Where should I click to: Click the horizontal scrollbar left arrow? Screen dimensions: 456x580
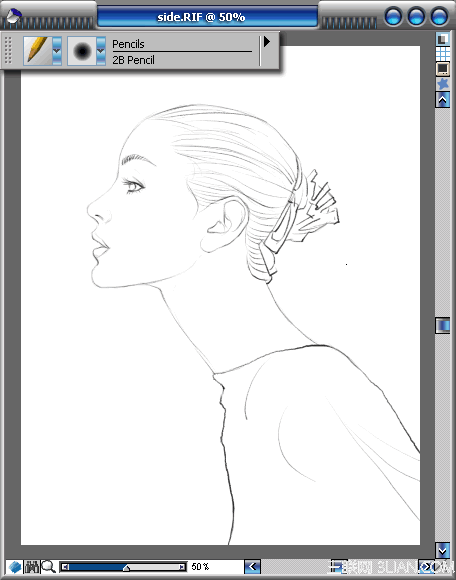point(253,567)
